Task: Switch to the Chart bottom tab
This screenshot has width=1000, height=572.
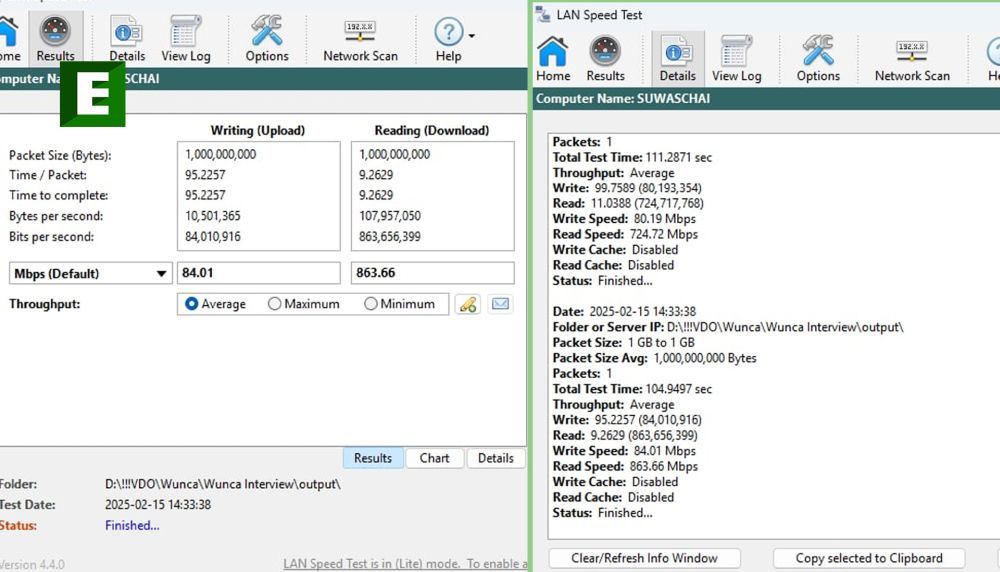Action: 434,458
